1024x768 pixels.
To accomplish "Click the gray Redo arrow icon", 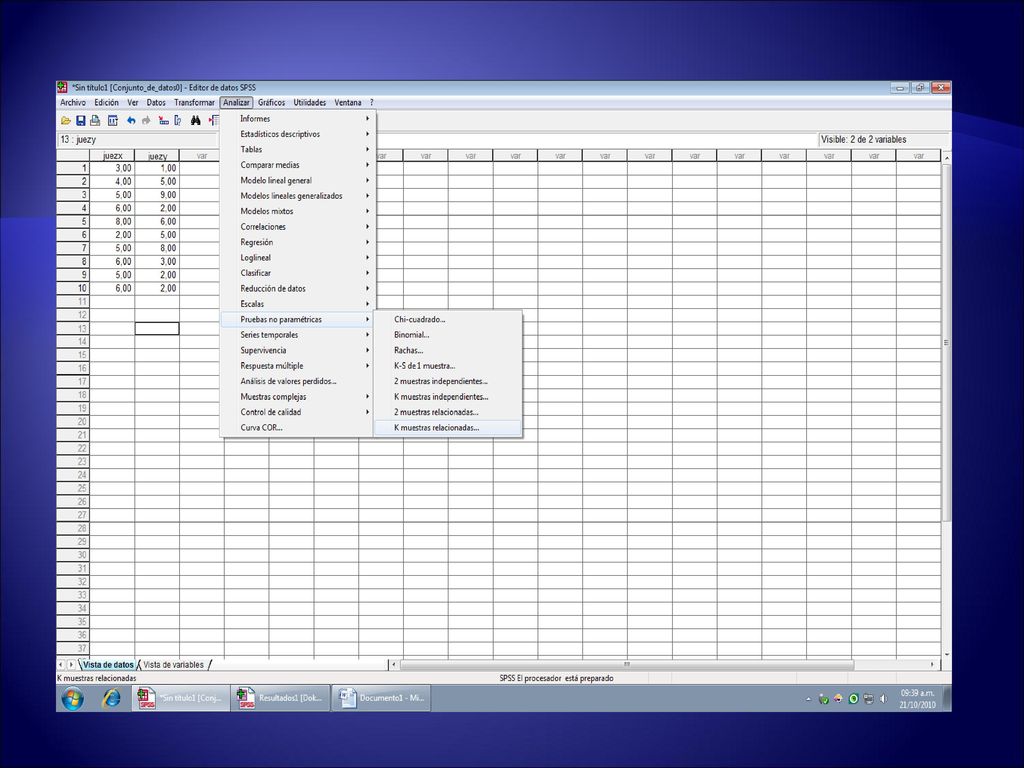I will pos(146,121).
